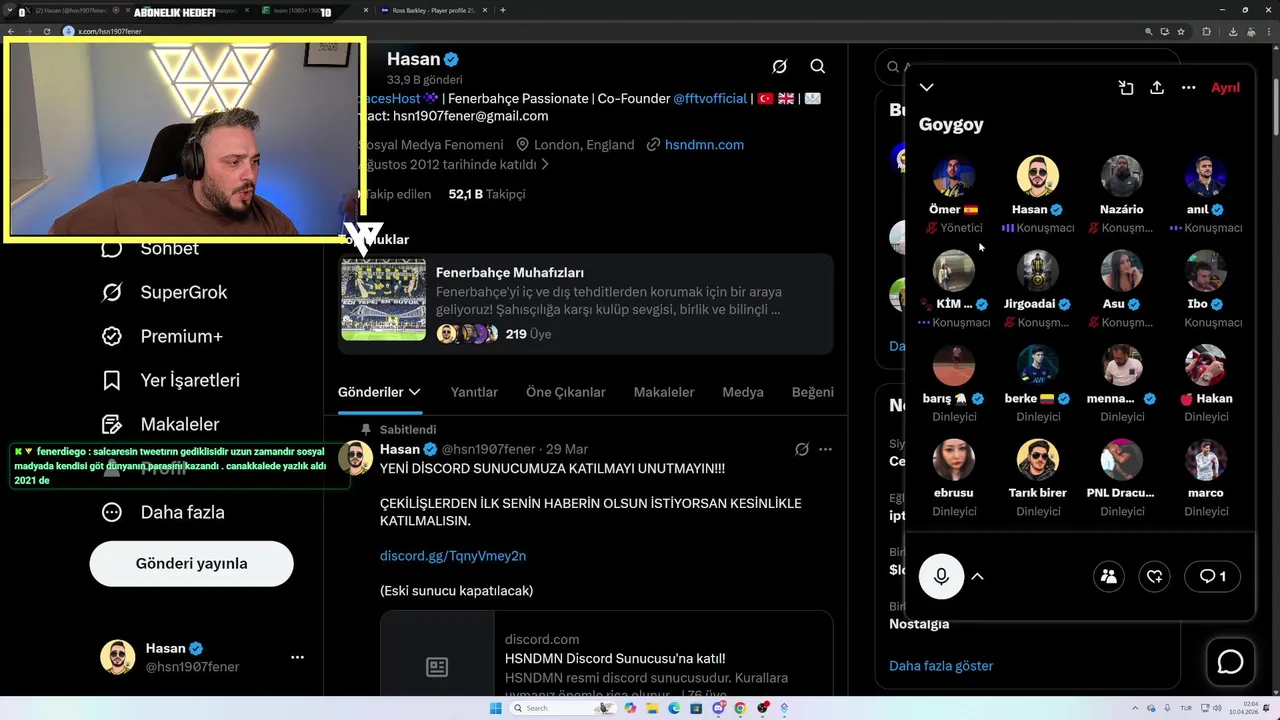Open Daha fazla menu in sidebar
This screenshot has height=720, width=1280.
click(162, 512)
